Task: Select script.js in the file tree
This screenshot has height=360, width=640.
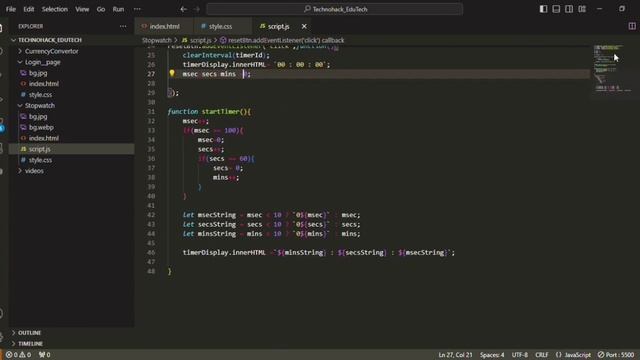Action: [40, 149]
